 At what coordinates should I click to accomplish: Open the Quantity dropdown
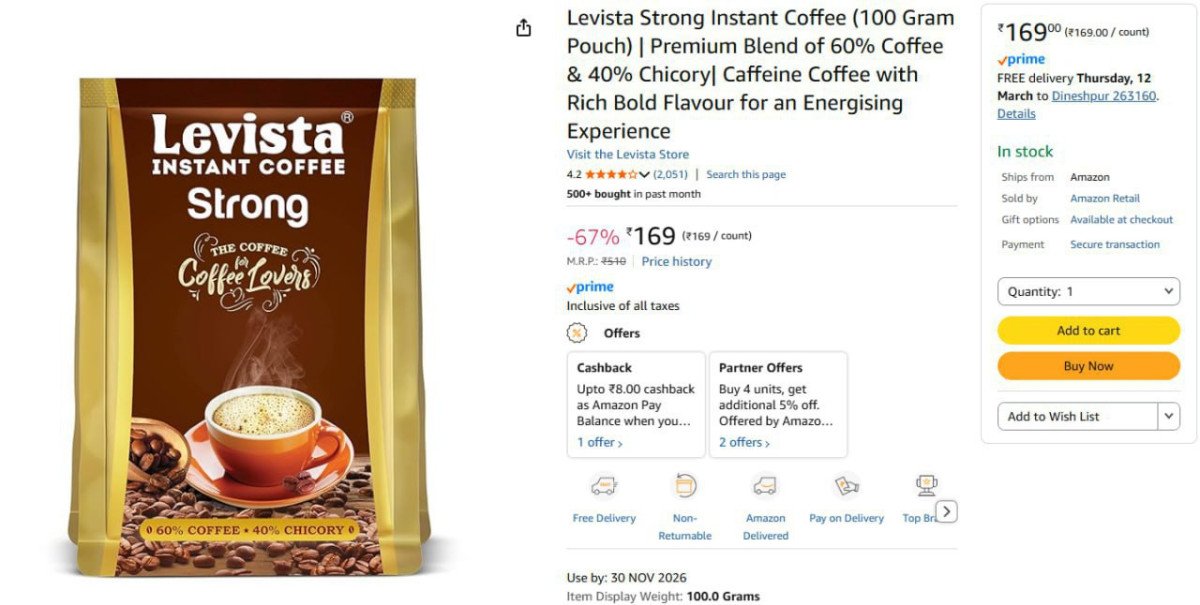[1089, 292]
